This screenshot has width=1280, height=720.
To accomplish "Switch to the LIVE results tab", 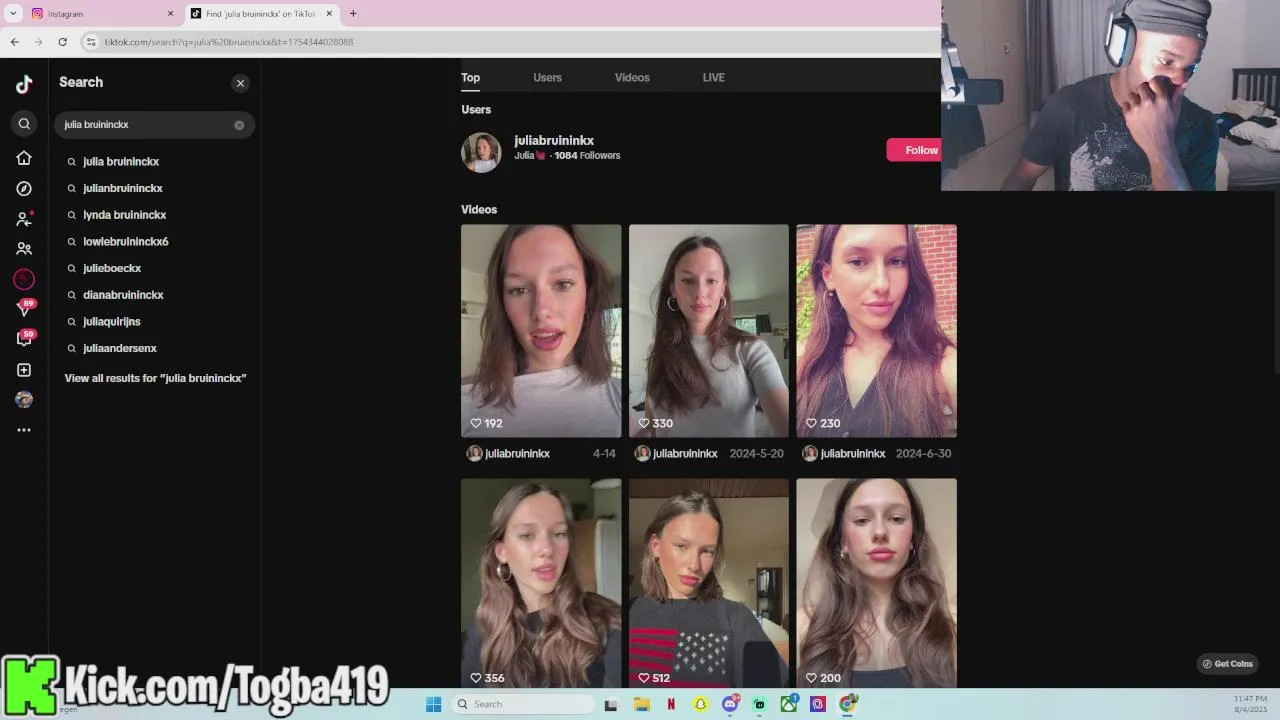I will click(713, 77).
